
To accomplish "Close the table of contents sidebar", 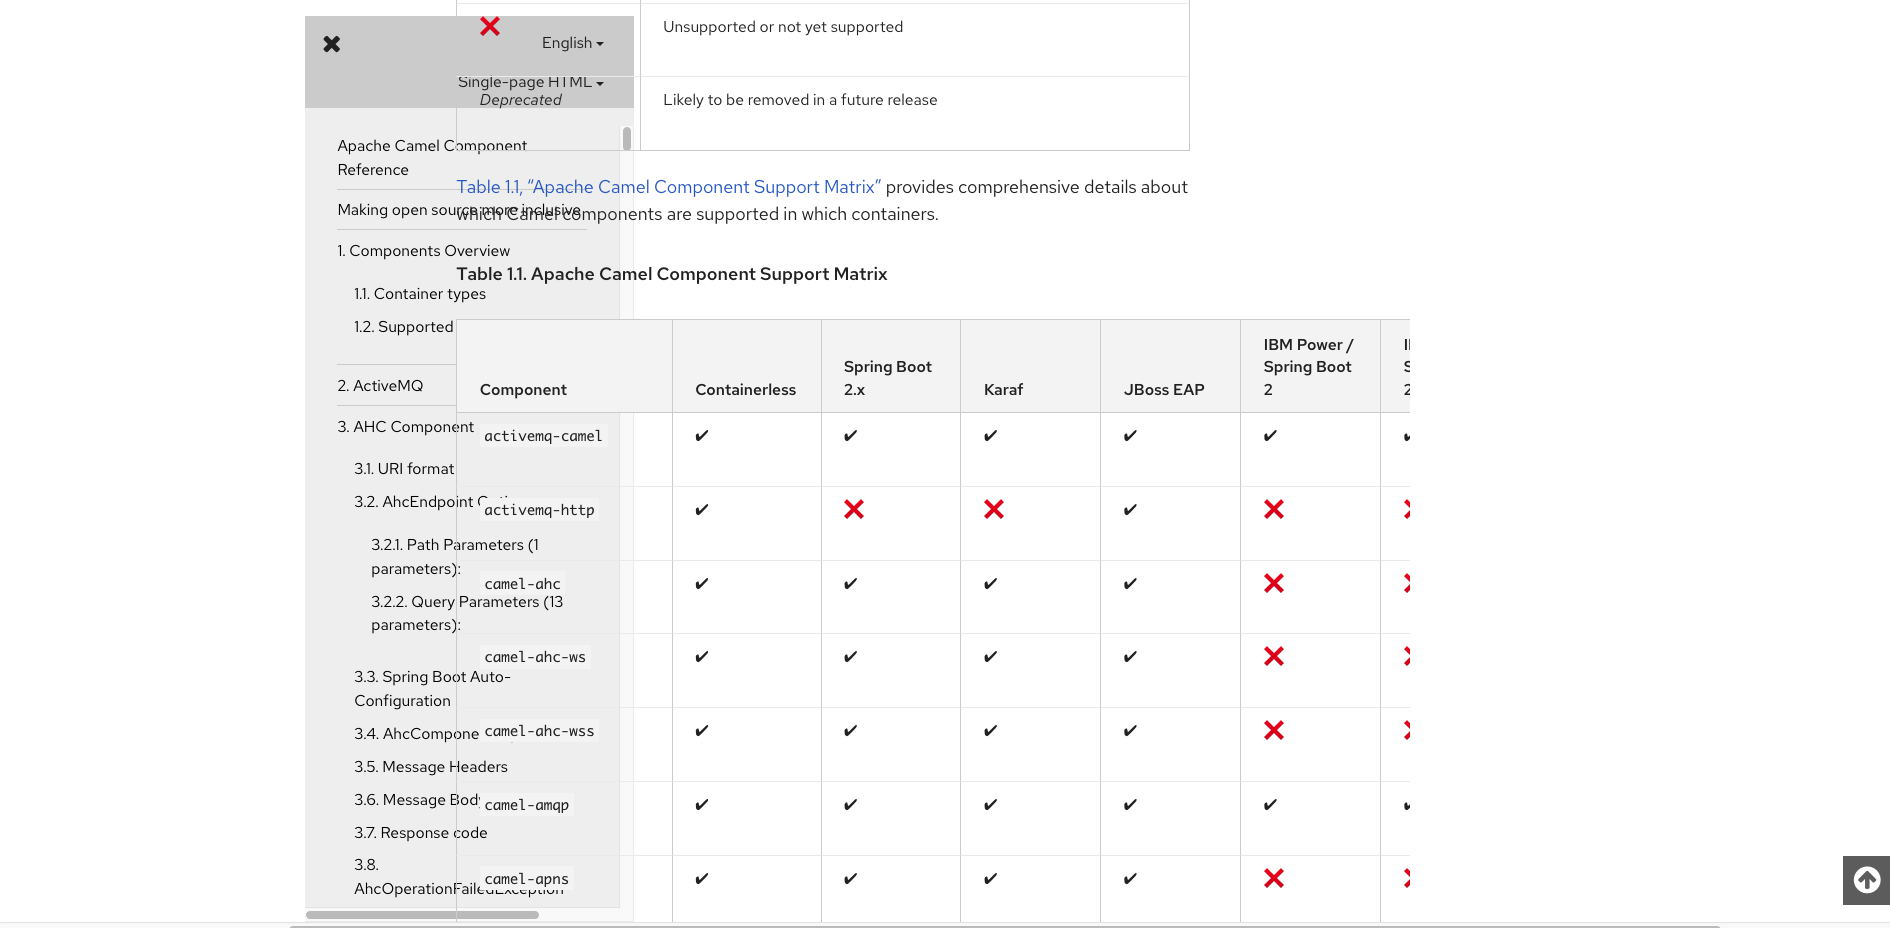I will (x=332, y=44).
